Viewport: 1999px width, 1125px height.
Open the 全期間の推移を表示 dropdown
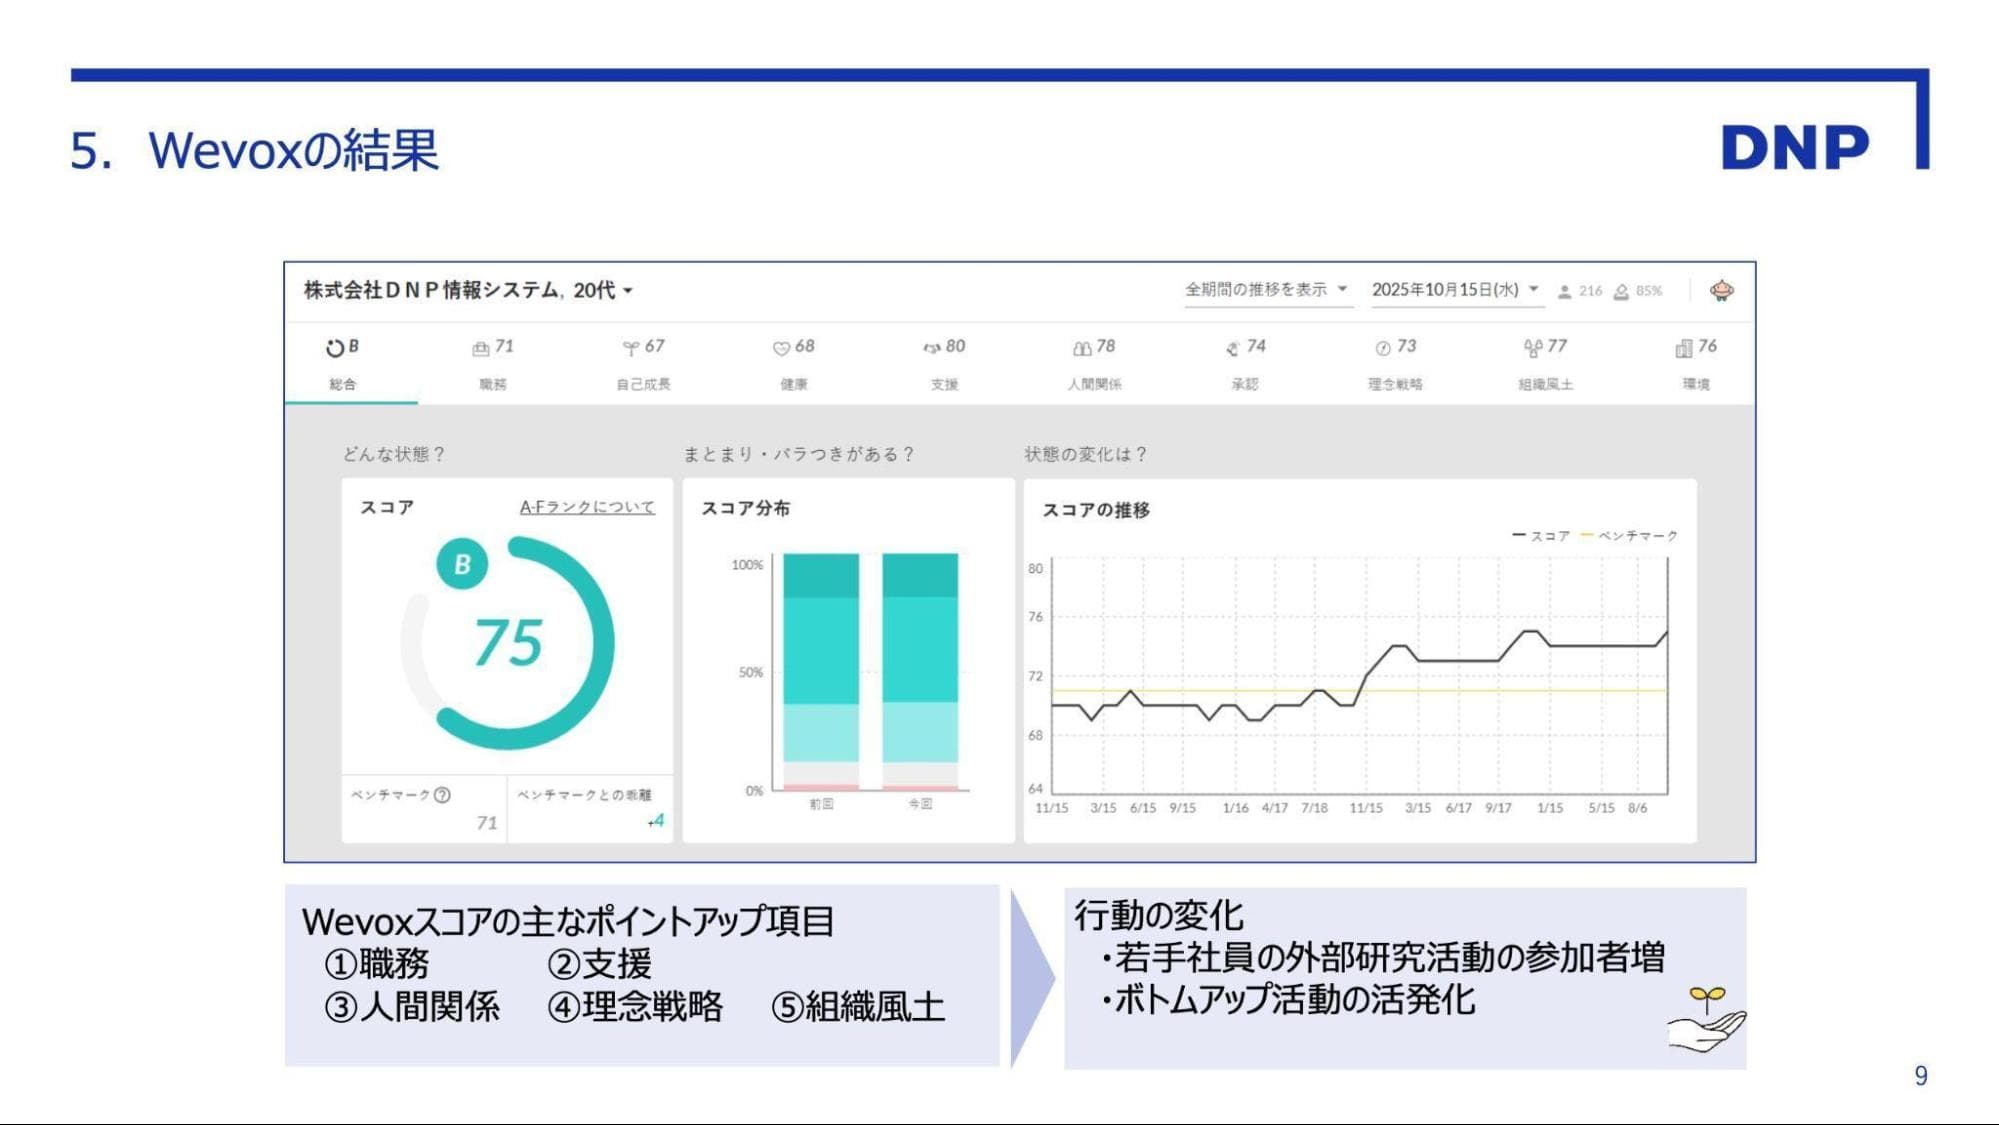tap(1266, 290)
